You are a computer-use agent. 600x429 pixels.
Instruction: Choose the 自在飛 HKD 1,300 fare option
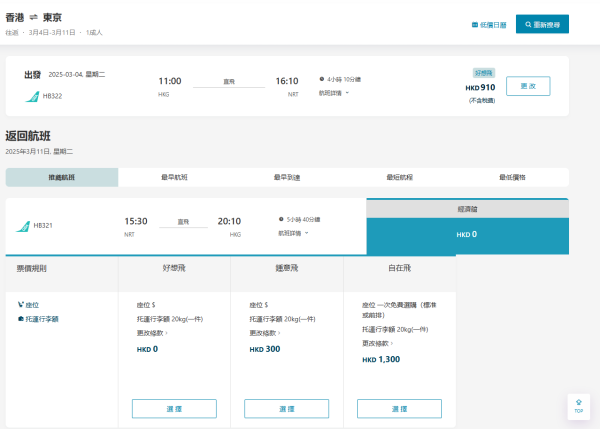(399, 408)
